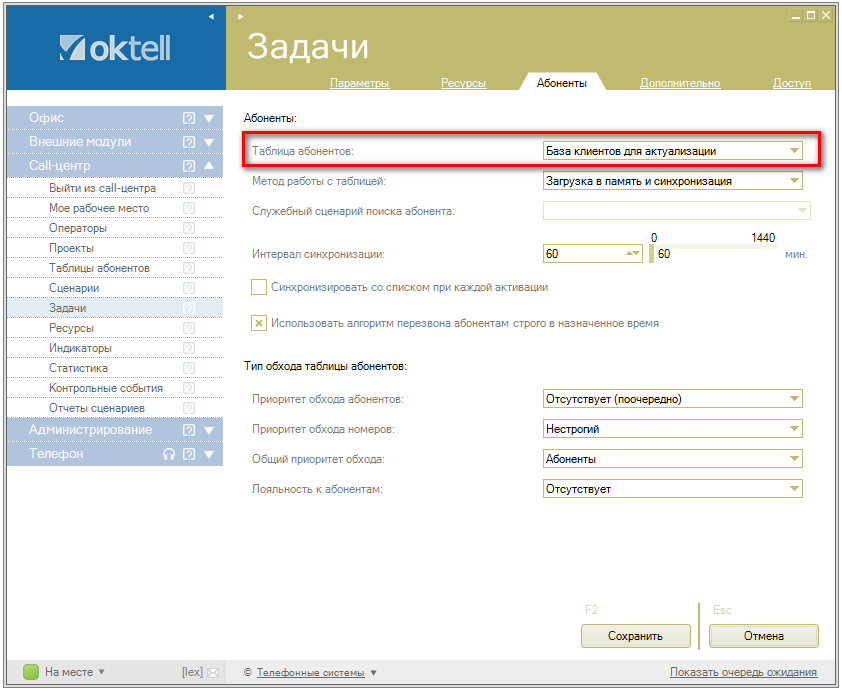Image resolution: width=842 pixels, height=691 pixels.
Task: Collapse the Call-центр section arrow
Action: pos(209,166)
